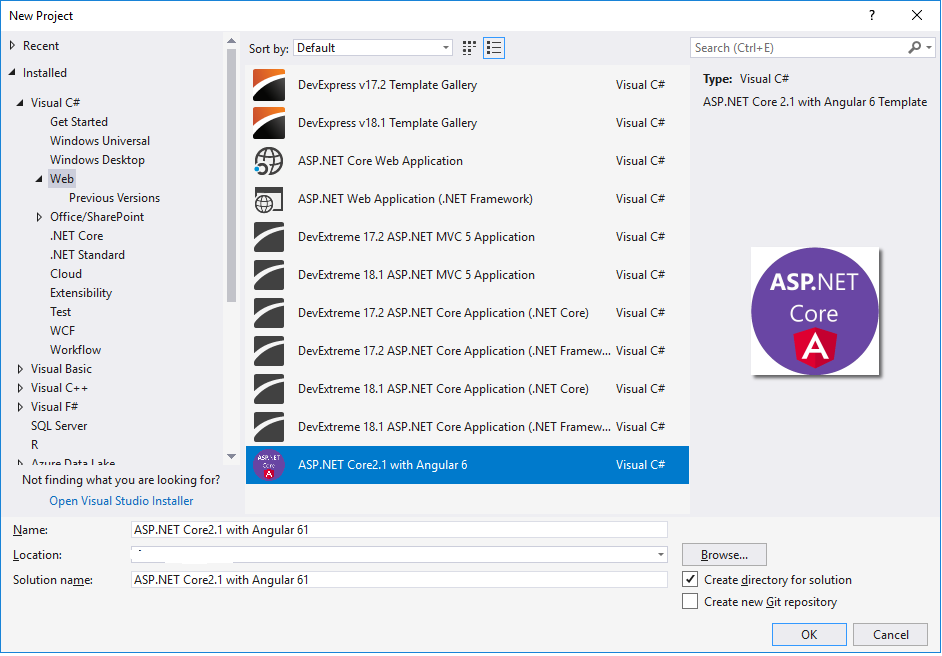Switch to medium icons list view
This screenshot has width=942, height=656.
coord(494,48)
